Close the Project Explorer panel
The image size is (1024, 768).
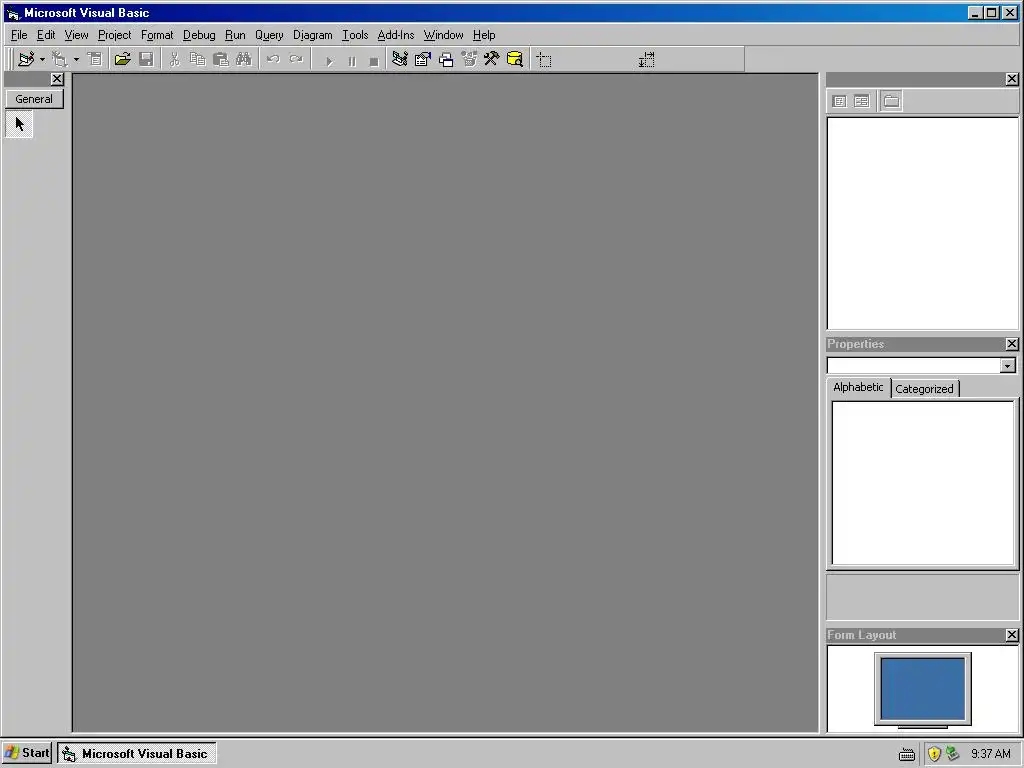(1012, 79)
